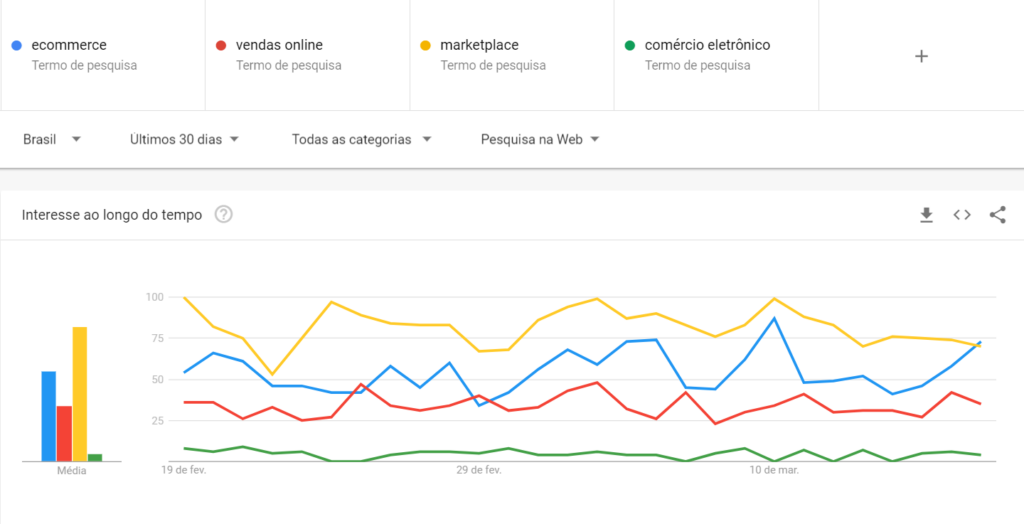Download the interest over time data
This screenshot has height=524, width=1024.
click(926, 215)
